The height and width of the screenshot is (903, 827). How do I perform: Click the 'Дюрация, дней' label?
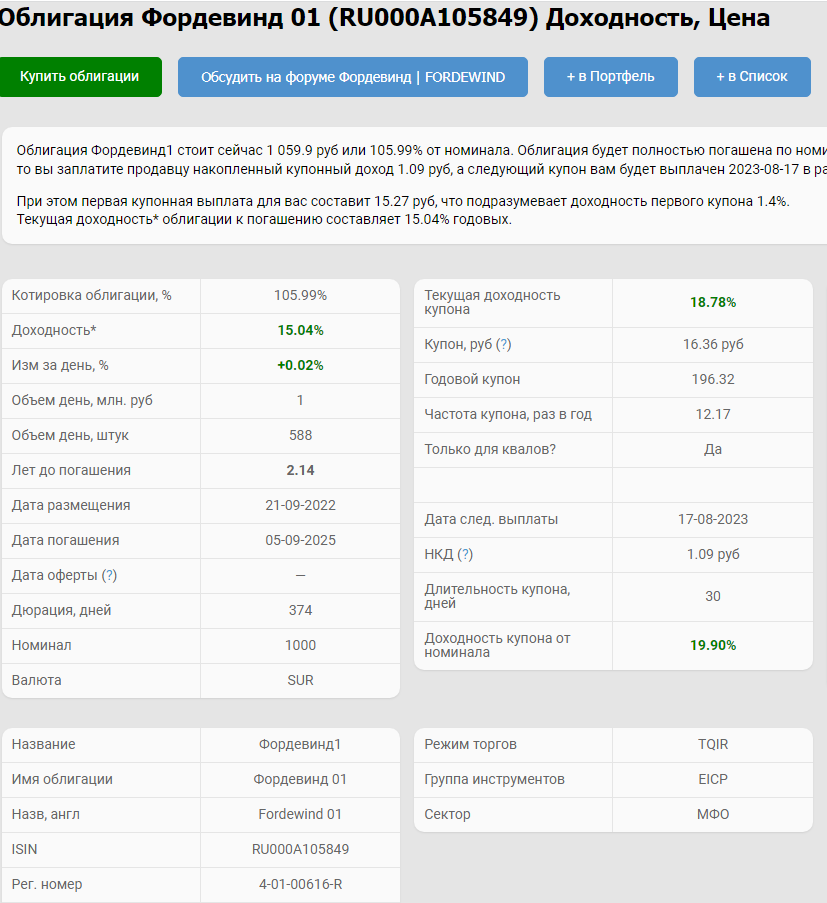[x=62, y=610]
